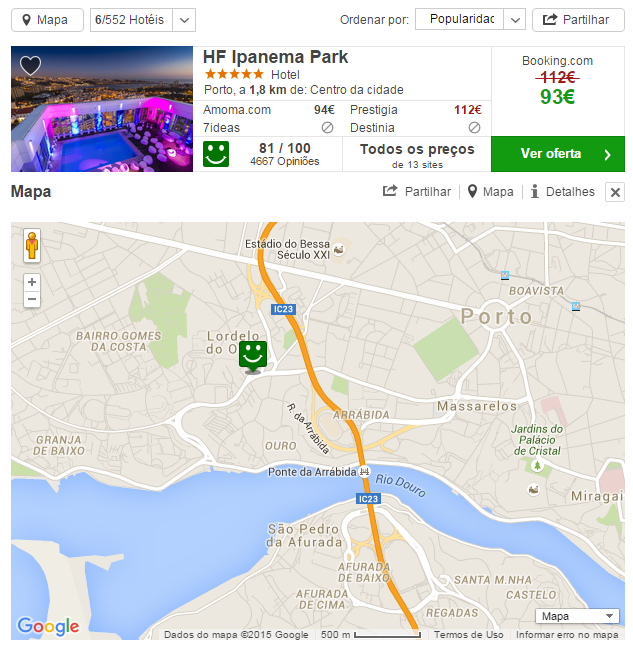
Task: Click the Google logo on the map
Action: coord(48,626)
